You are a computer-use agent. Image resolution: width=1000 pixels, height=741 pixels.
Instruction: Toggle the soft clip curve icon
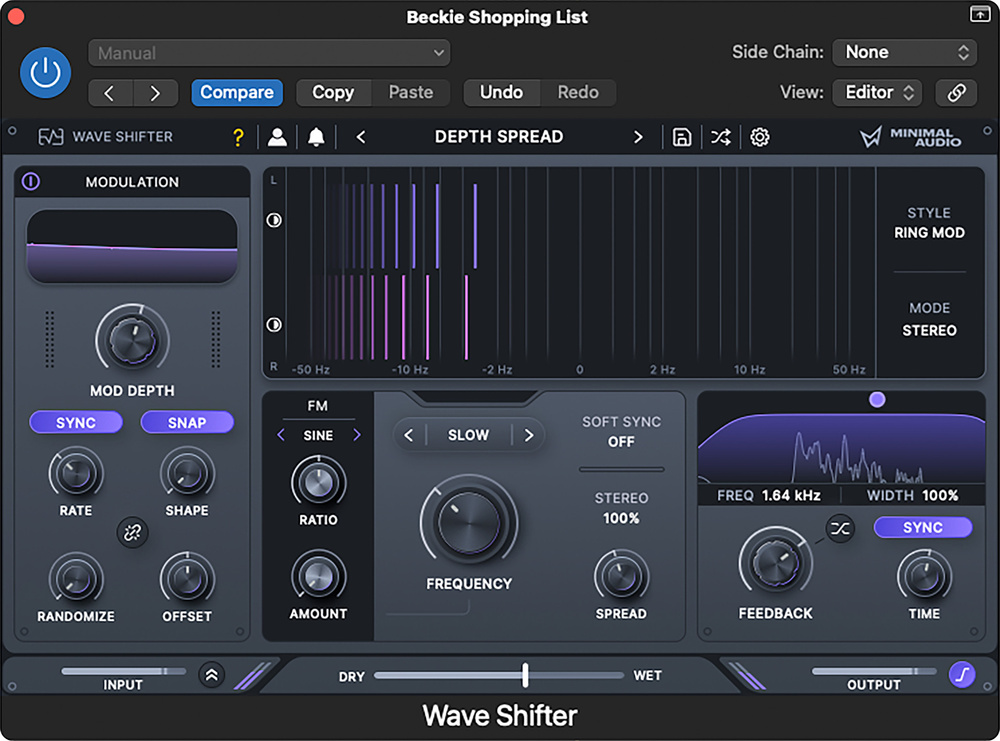[962, 675]
